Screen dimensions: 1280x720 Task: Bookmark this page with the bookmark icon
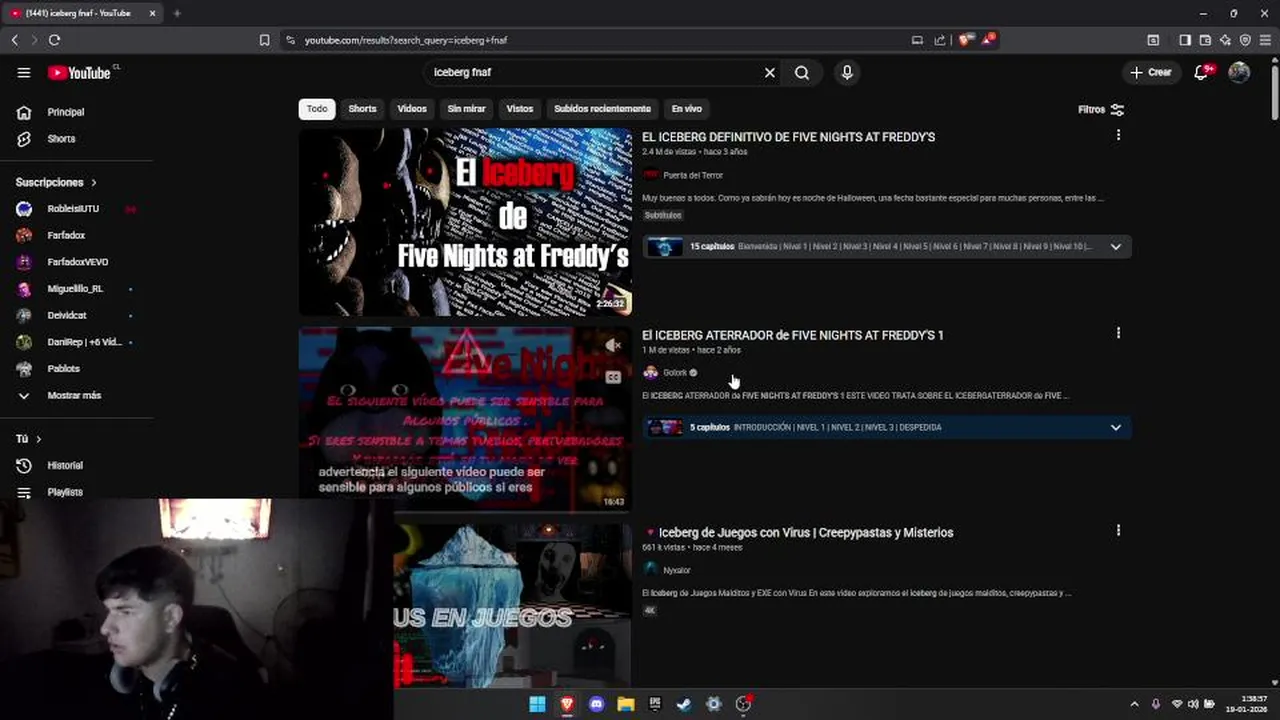coord(264,40)
